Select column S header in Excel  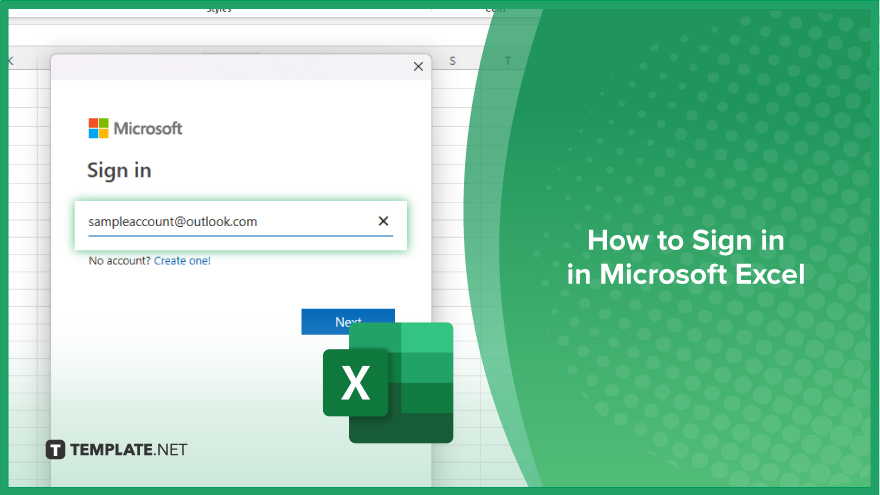coord(452,61)
